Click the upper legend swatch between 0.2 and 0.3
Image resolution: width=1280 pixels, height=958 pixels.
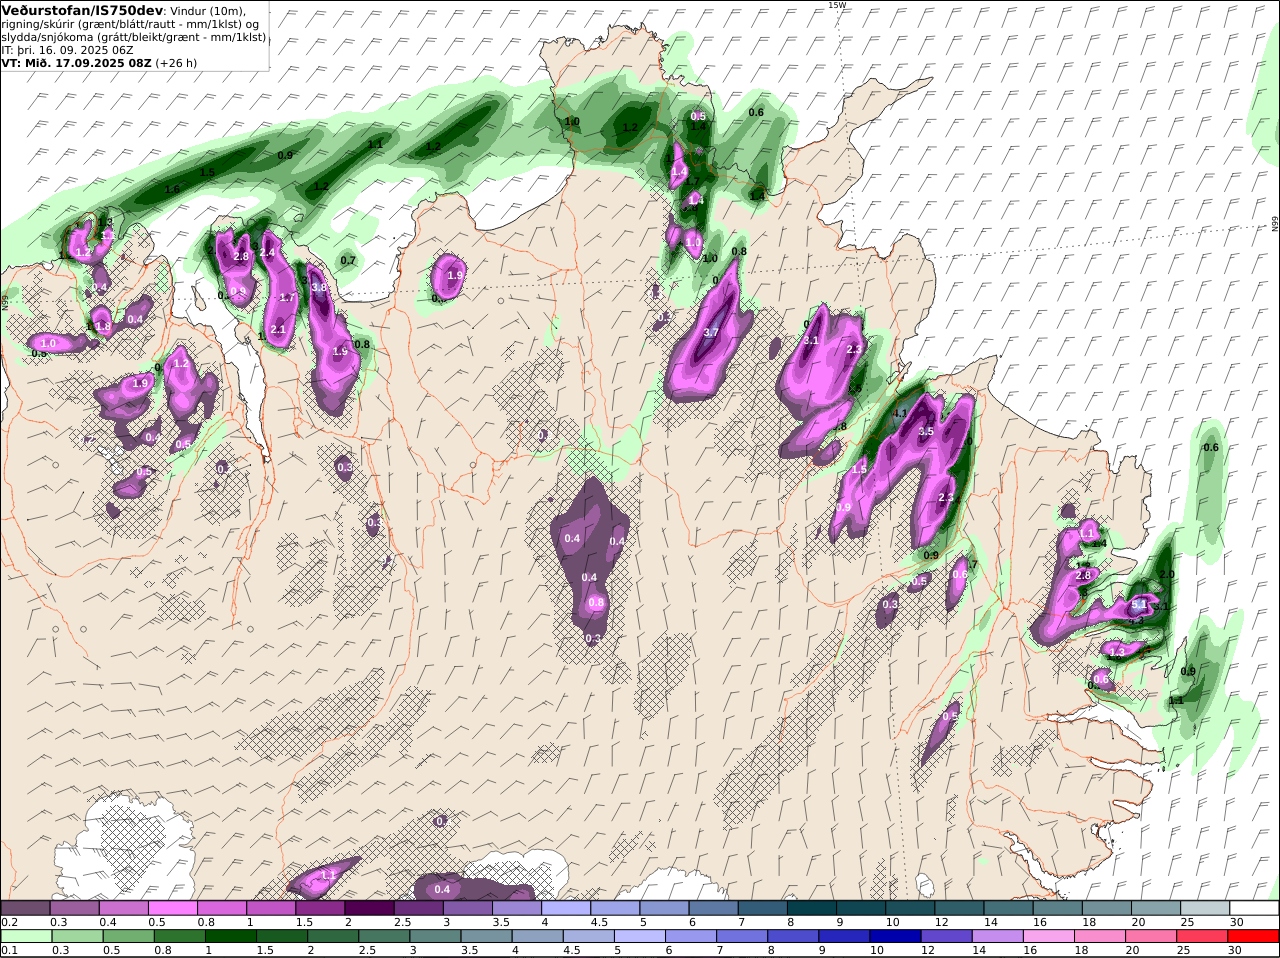pyautogui.click(x=25, y=908)
